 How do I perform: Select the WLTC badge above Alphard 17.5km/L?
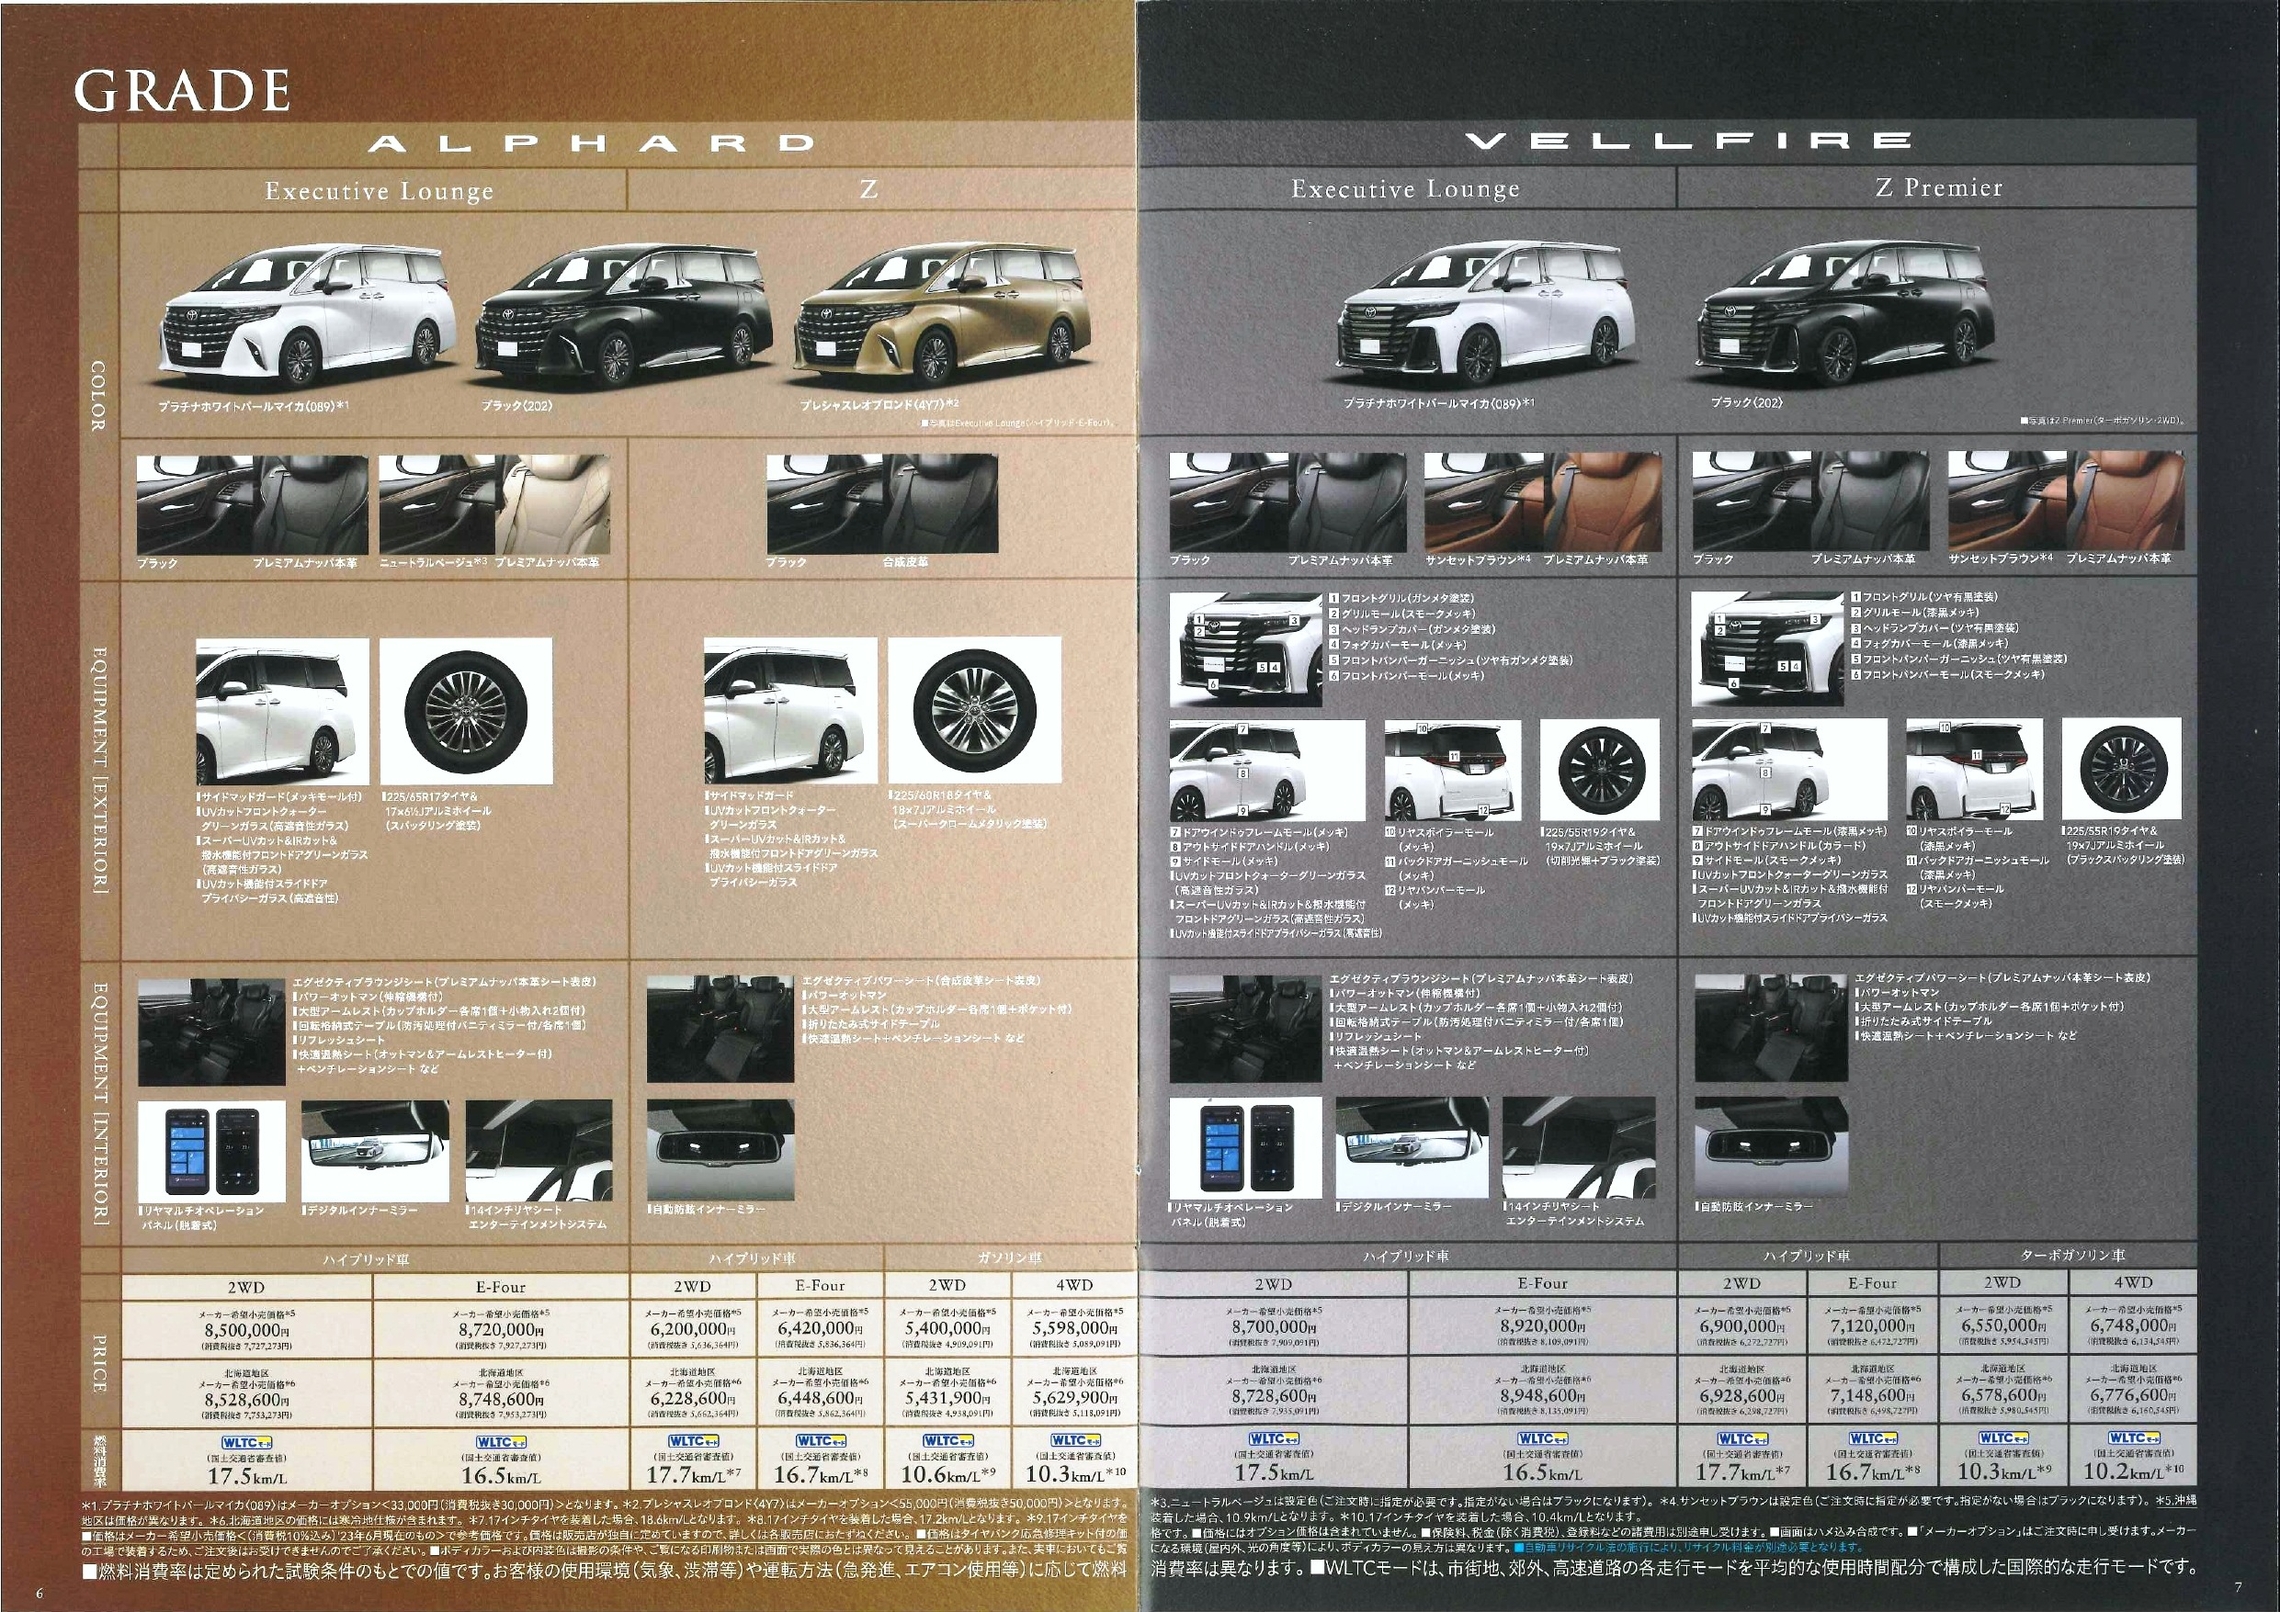[246, 1443]
